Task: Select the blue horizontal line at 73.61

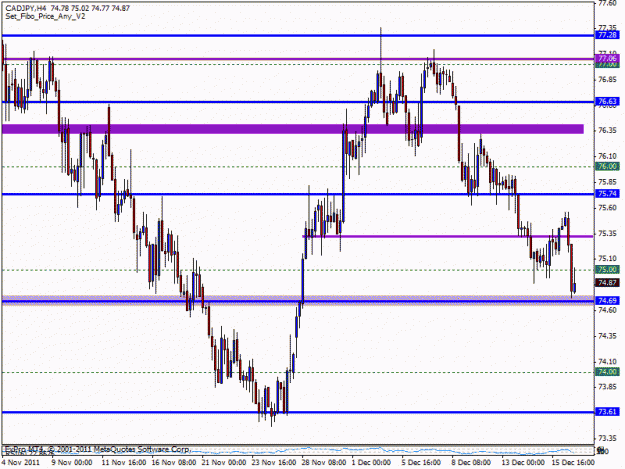Action: (298, 412)
